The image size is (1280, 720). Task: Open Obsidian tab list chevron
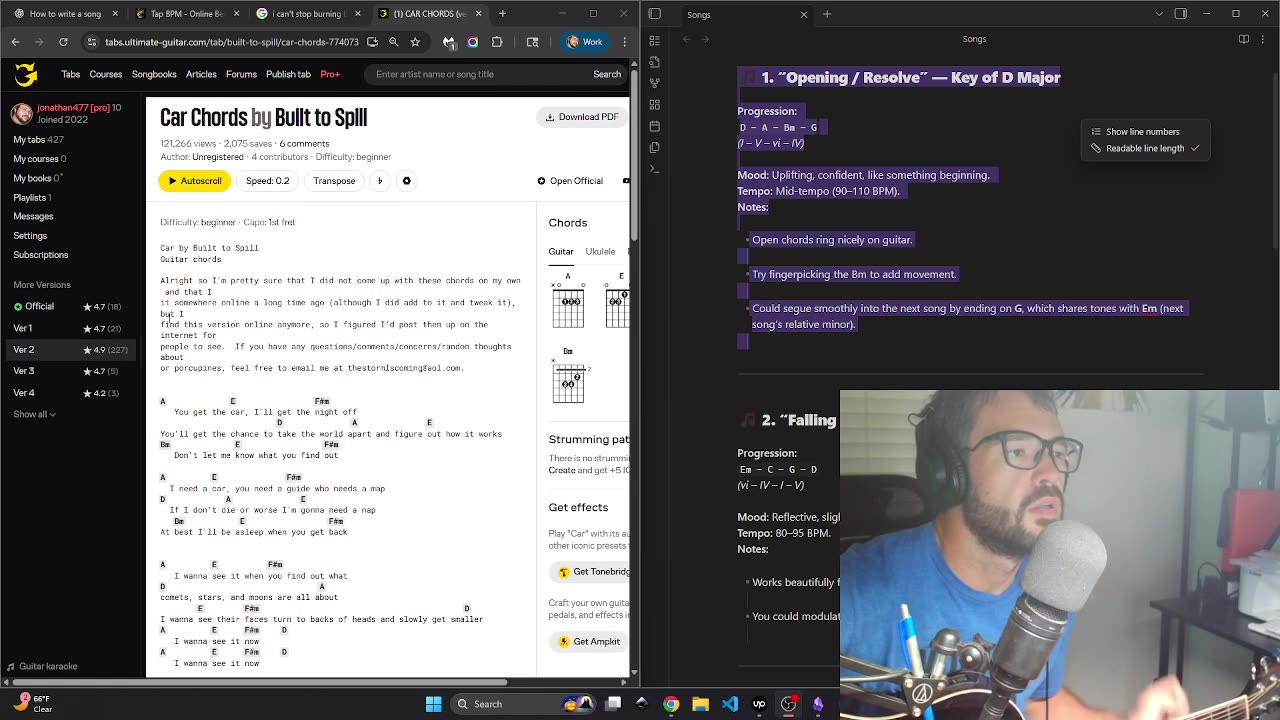[x=1159, y=14]
